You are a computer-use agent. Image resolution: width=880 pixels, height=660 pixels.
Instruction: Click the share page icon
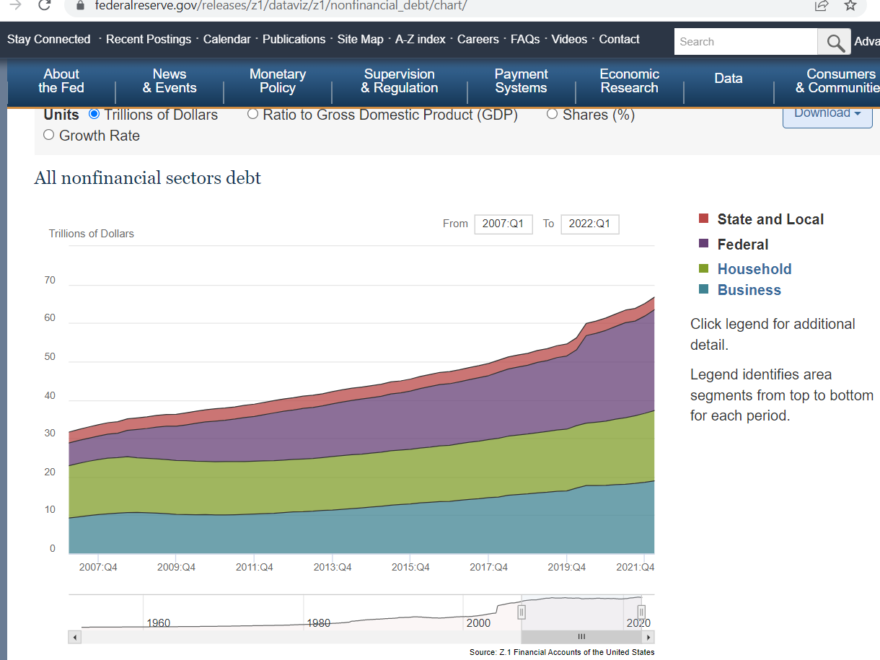(821, 6)
